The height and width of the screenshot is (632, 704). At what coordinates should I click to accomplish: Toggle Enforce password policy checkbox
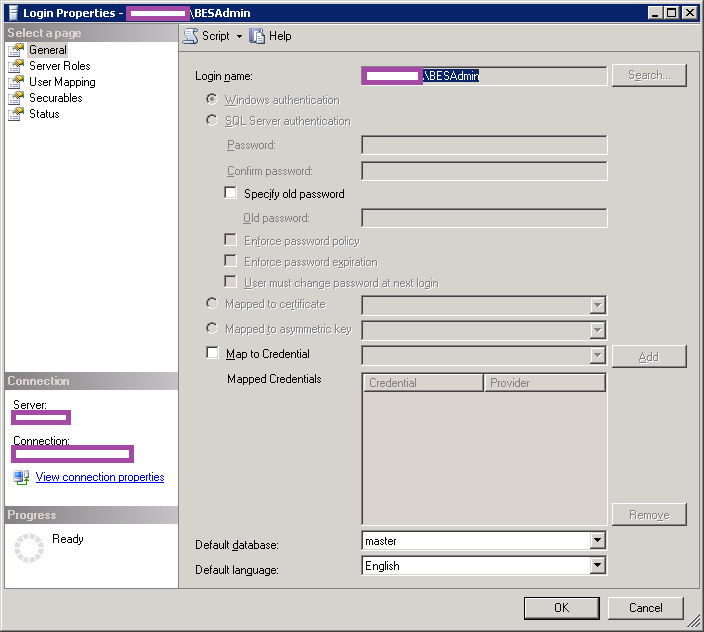pyautogui.click(x=230, y=240)
